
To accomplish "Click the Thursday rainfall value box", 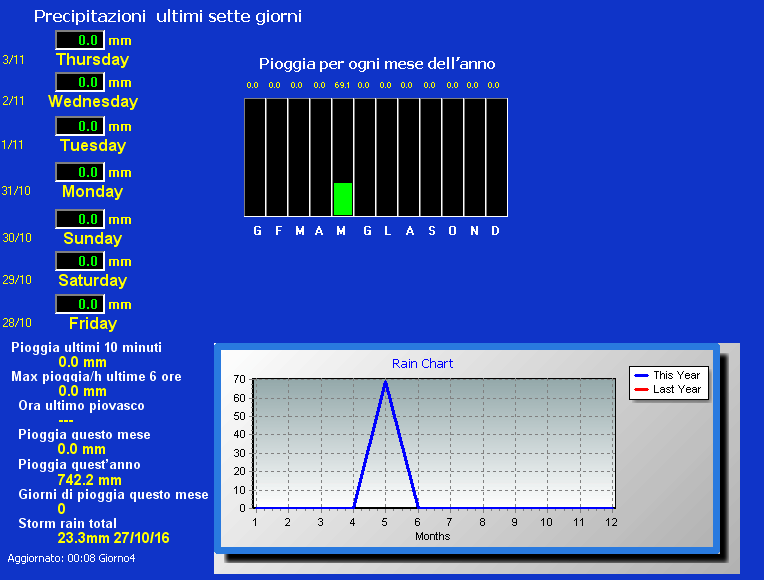I will coord(80,40).
